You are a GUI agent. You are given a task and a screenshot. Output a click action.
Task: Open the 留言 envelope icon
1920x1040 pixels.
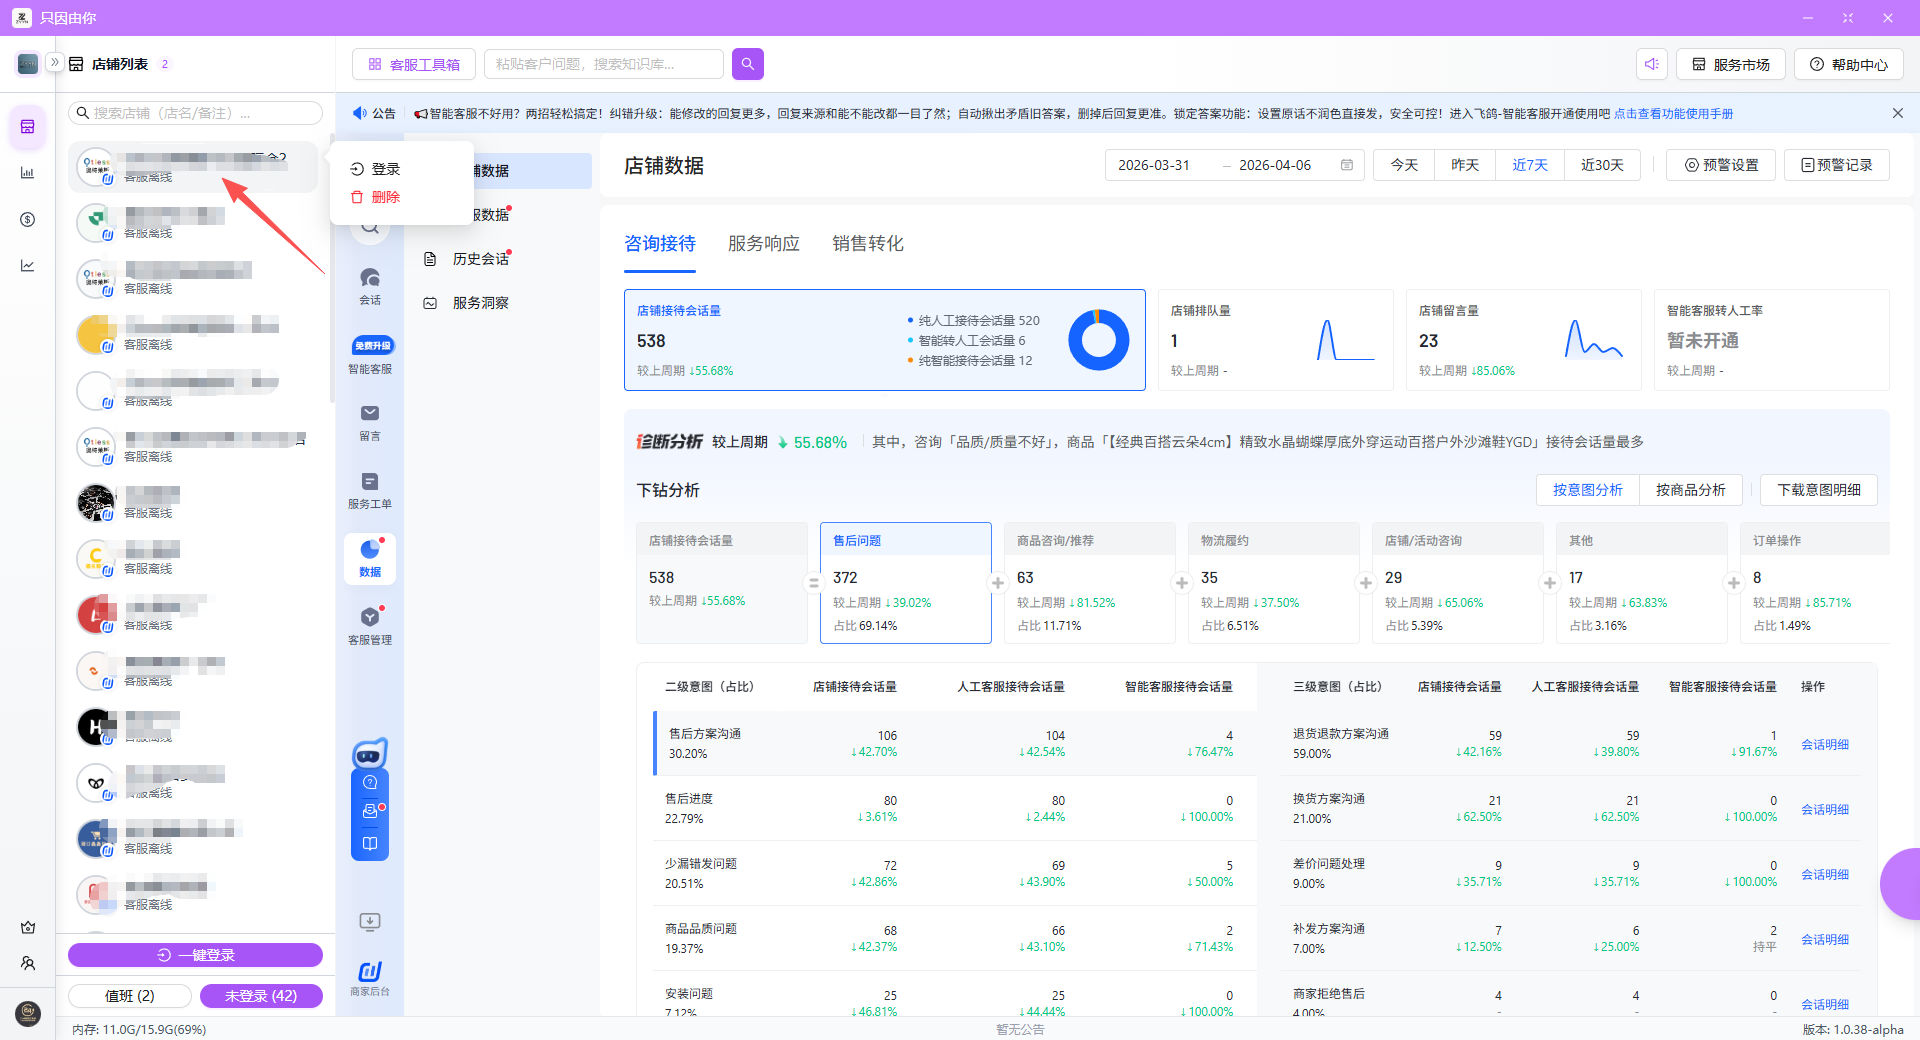pos(370,422)
